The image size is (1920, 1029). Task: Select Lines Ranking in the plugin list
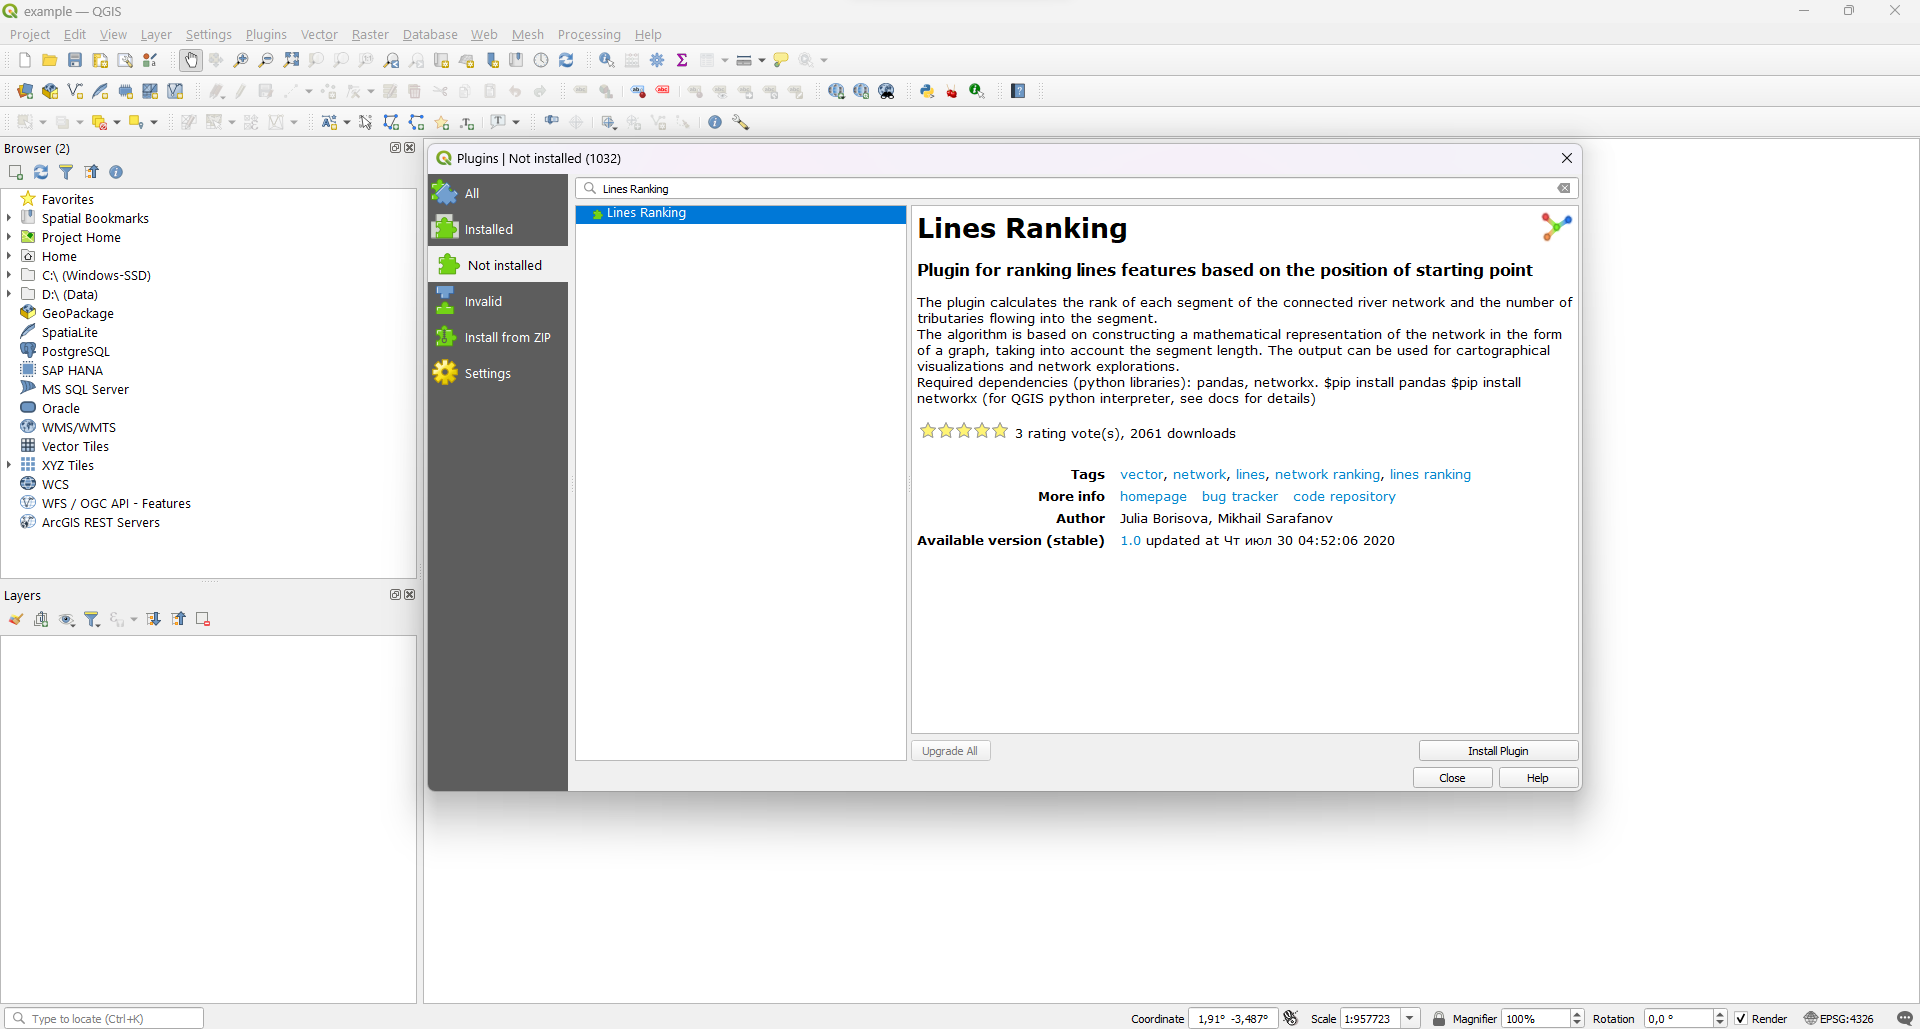coord(740,213)
